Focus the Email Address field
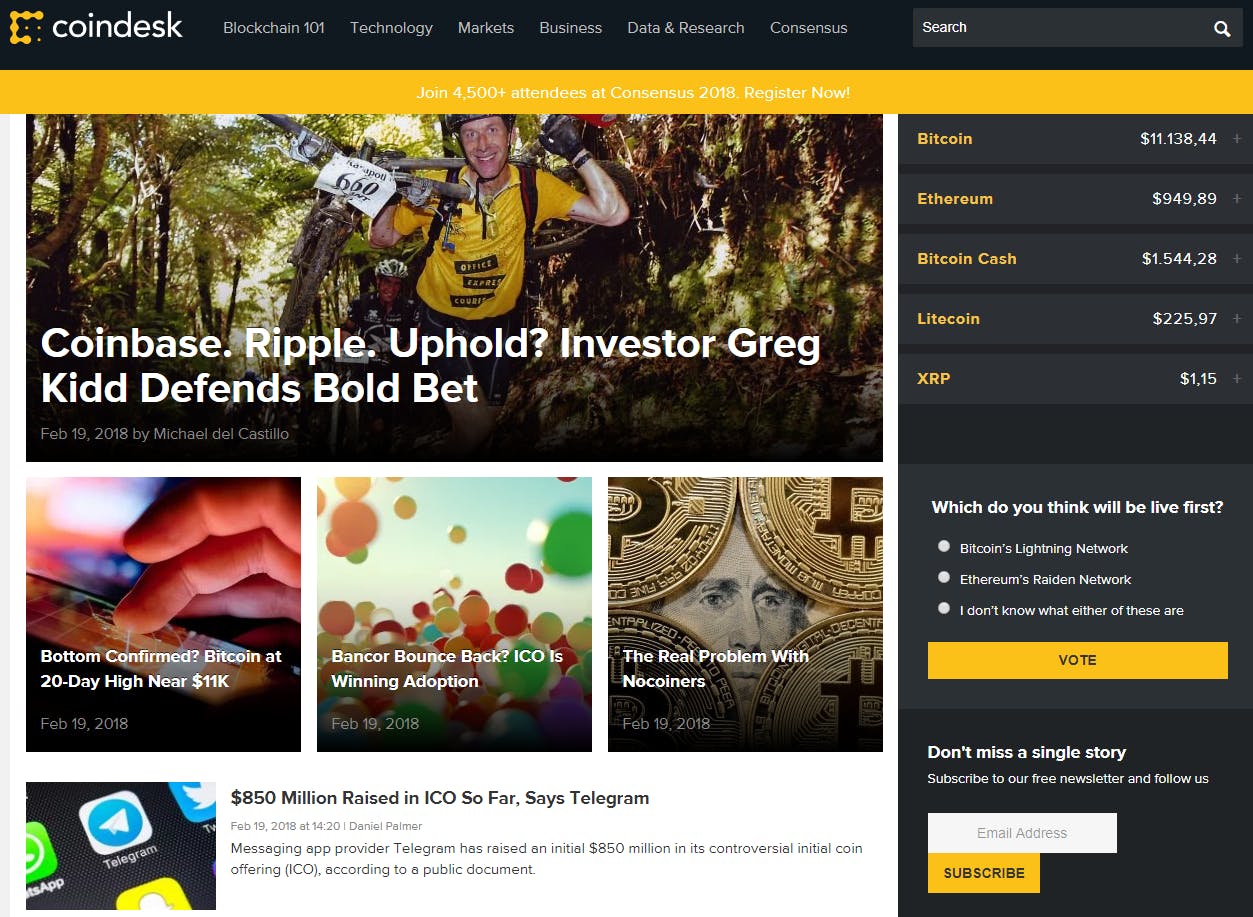 pos(1022,833)
